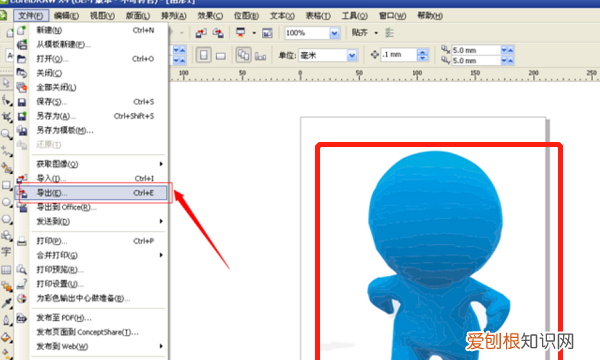Toggle apply layout to all pages

pyautogui.click(x=243, y=55)
